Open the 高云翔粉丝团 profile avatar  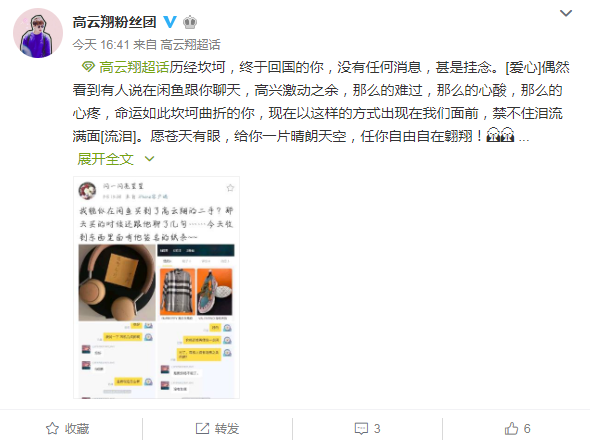point(38,33)
